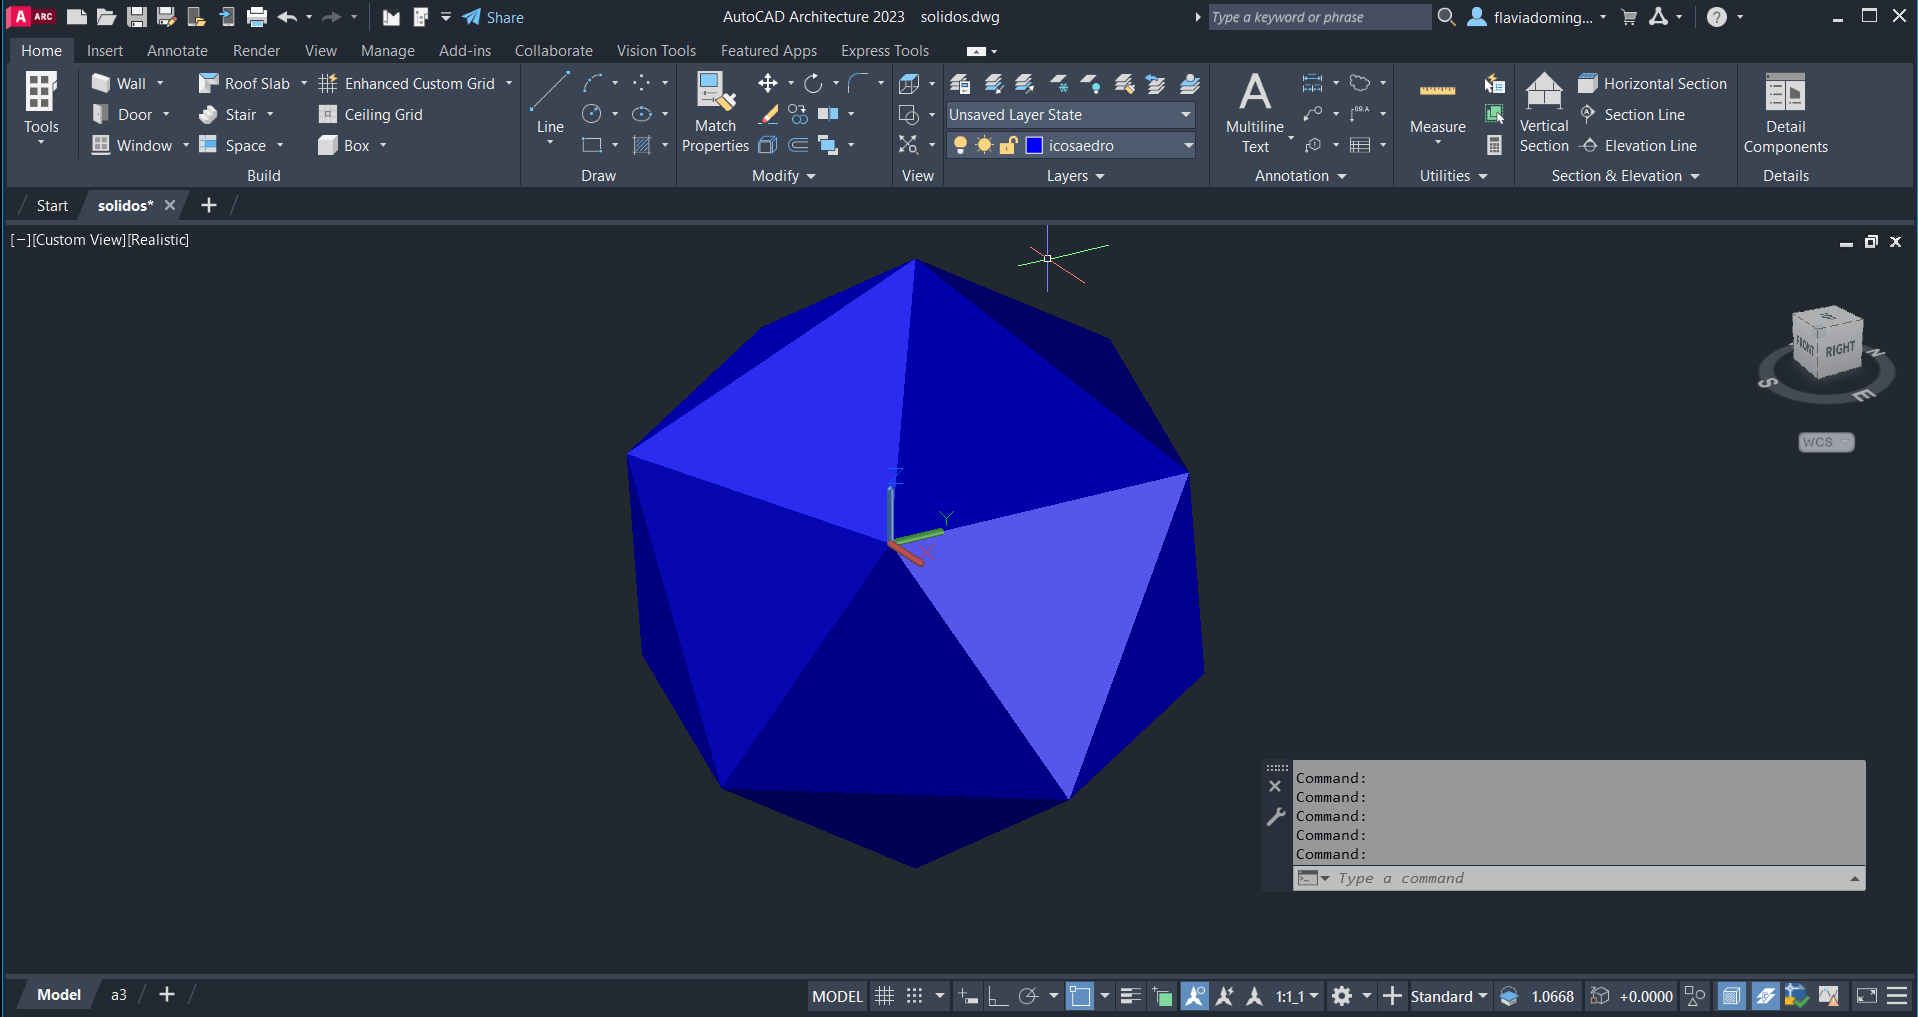
Task: Select the Wall tool
Action: 120,84
